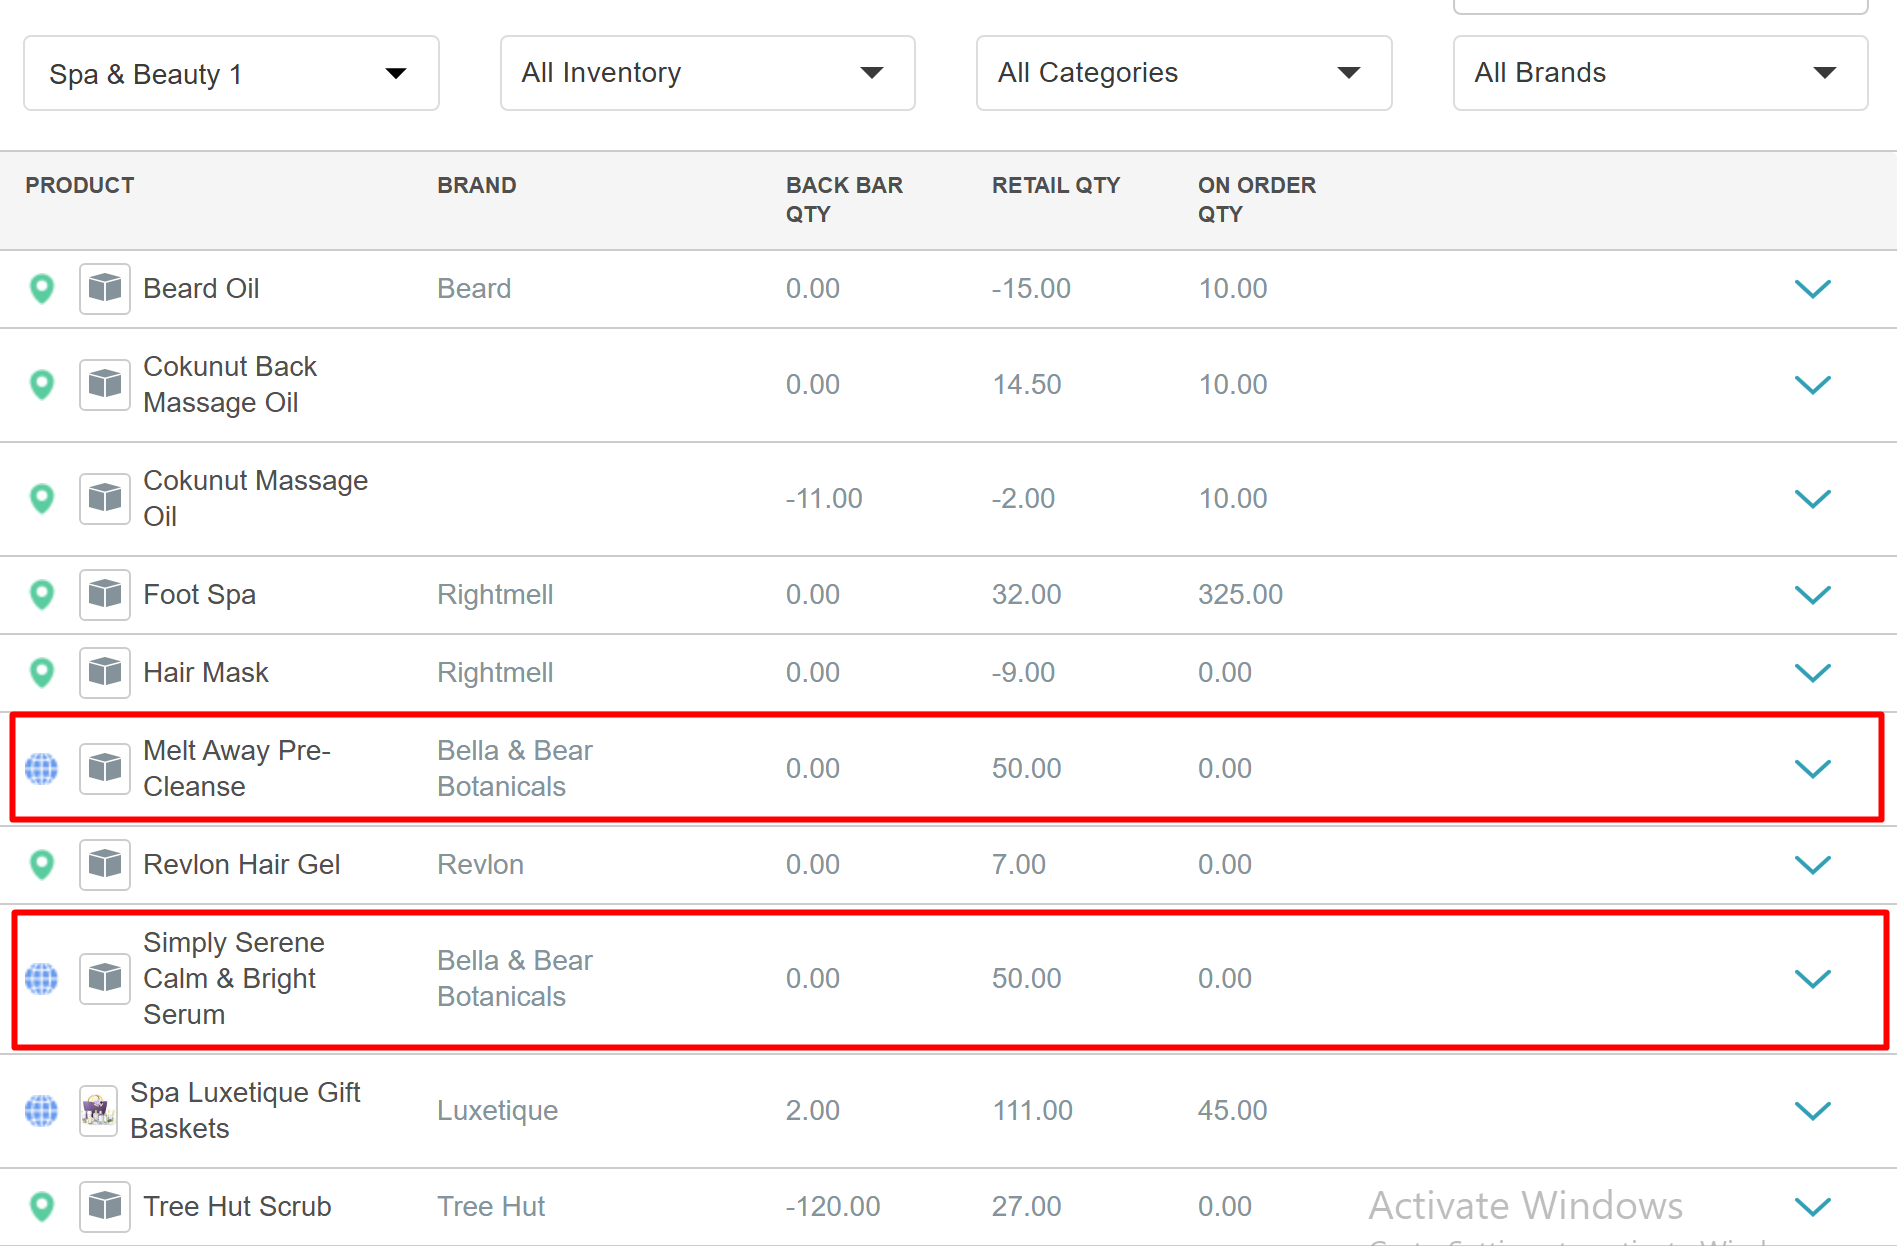
Task: Click the location pin icon for Cokunut Back Massage Oil
Action: pyautogui.click(x=42, y=385)
